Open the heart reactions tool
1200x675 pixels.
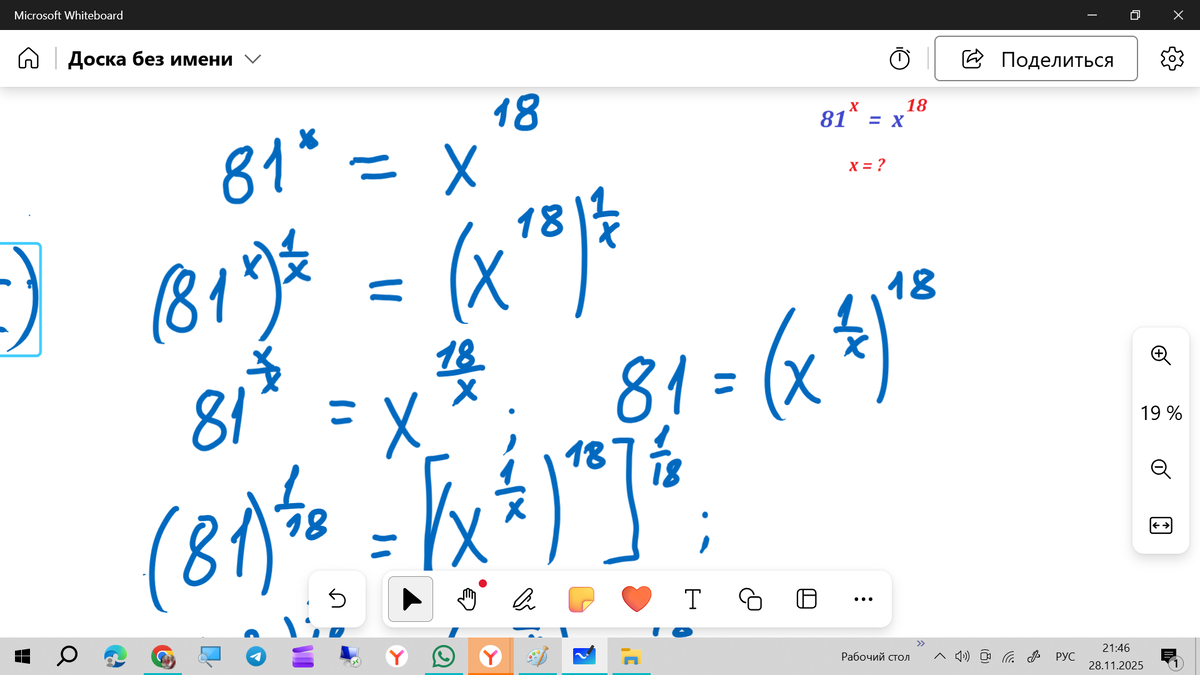click(x=636, y=599)
